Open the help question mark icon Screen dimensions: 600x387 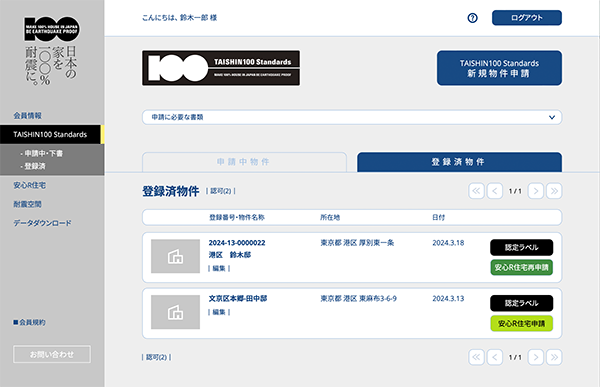point(473,18)
